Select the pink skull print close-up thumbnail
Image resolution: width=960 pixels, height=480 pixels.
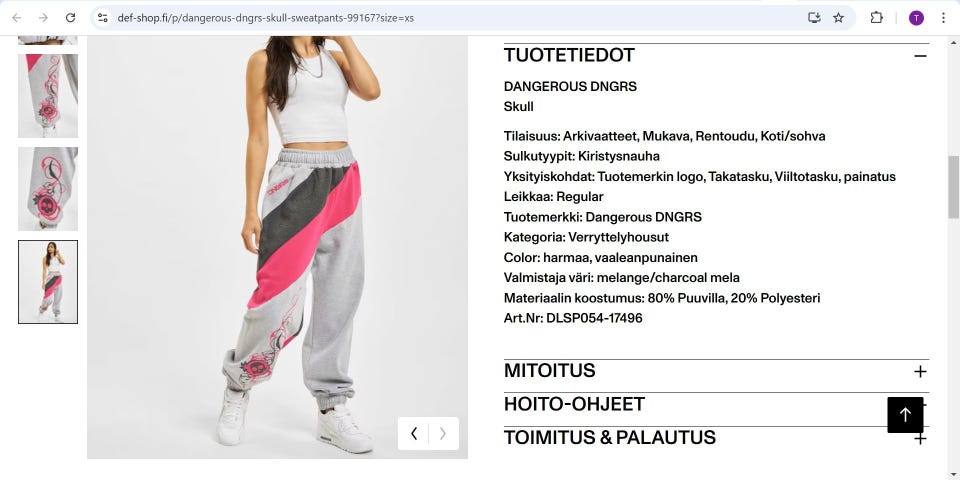(x=48, y=189)
